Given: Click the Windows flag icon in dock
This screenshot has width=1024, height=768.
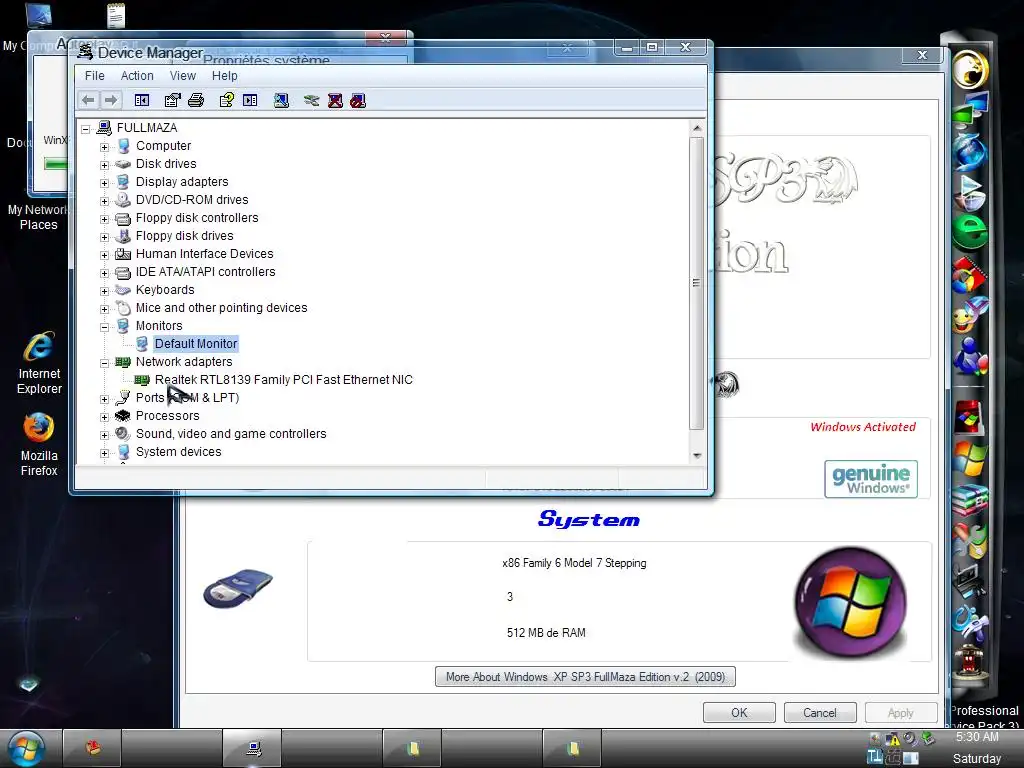Looking at the screenshot, I should [970, 458].
